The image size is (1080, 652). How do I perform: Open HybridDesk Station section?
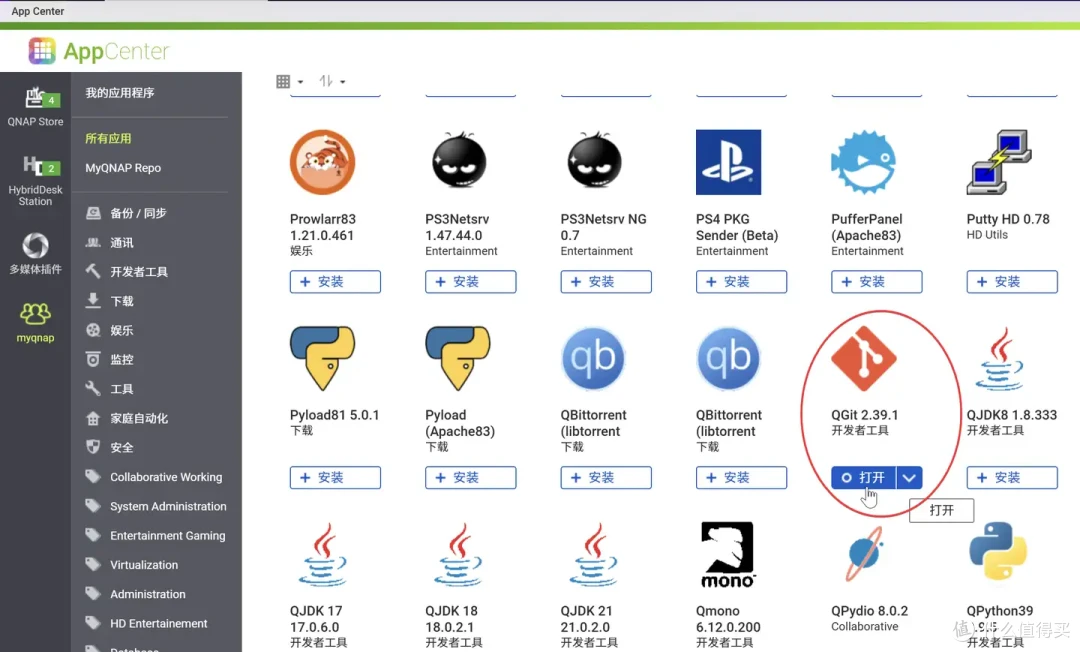point(35,180)
